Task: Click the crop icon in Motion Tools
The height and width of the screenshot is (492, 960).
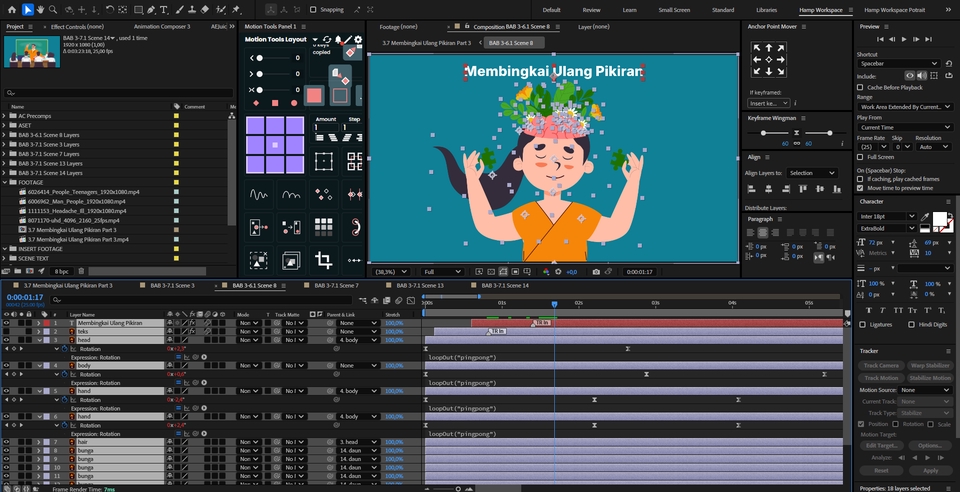Action: pos(323,261)
